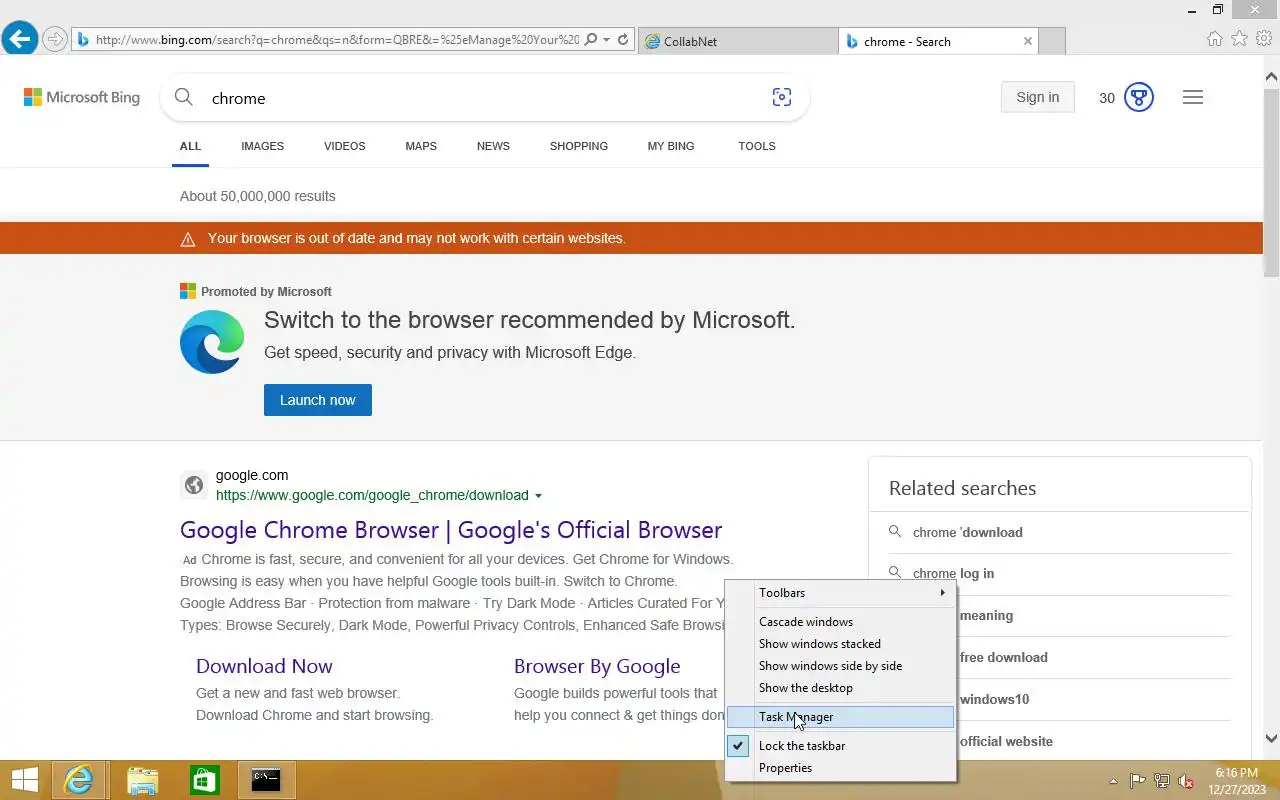Open Command Prompt taskbar icon
Screen dimensions: 1280x800
(265, 780)
